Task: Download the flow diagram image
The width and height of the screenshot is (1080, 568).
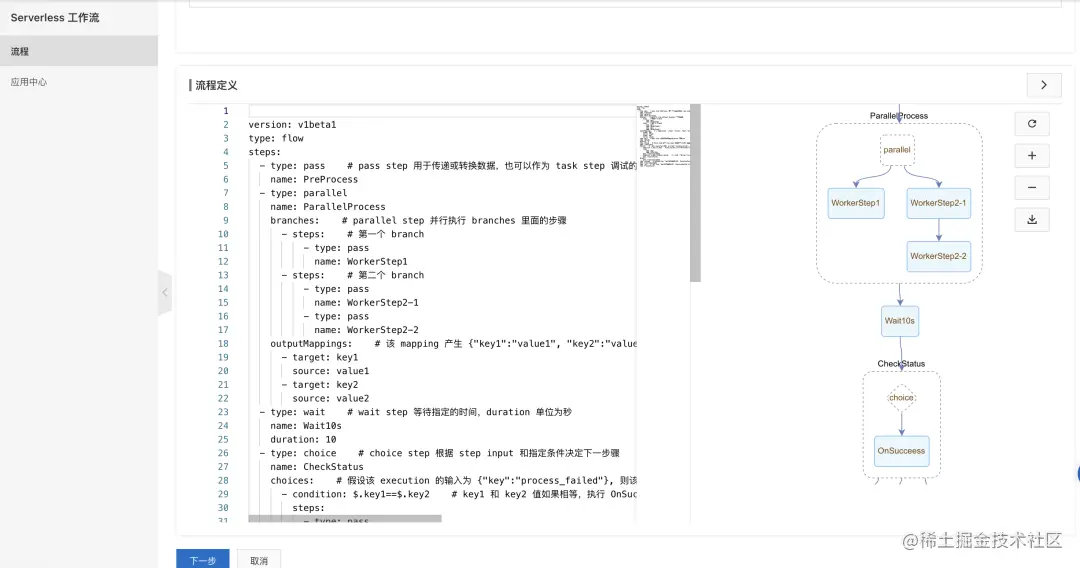Action: click(1032, 220)
